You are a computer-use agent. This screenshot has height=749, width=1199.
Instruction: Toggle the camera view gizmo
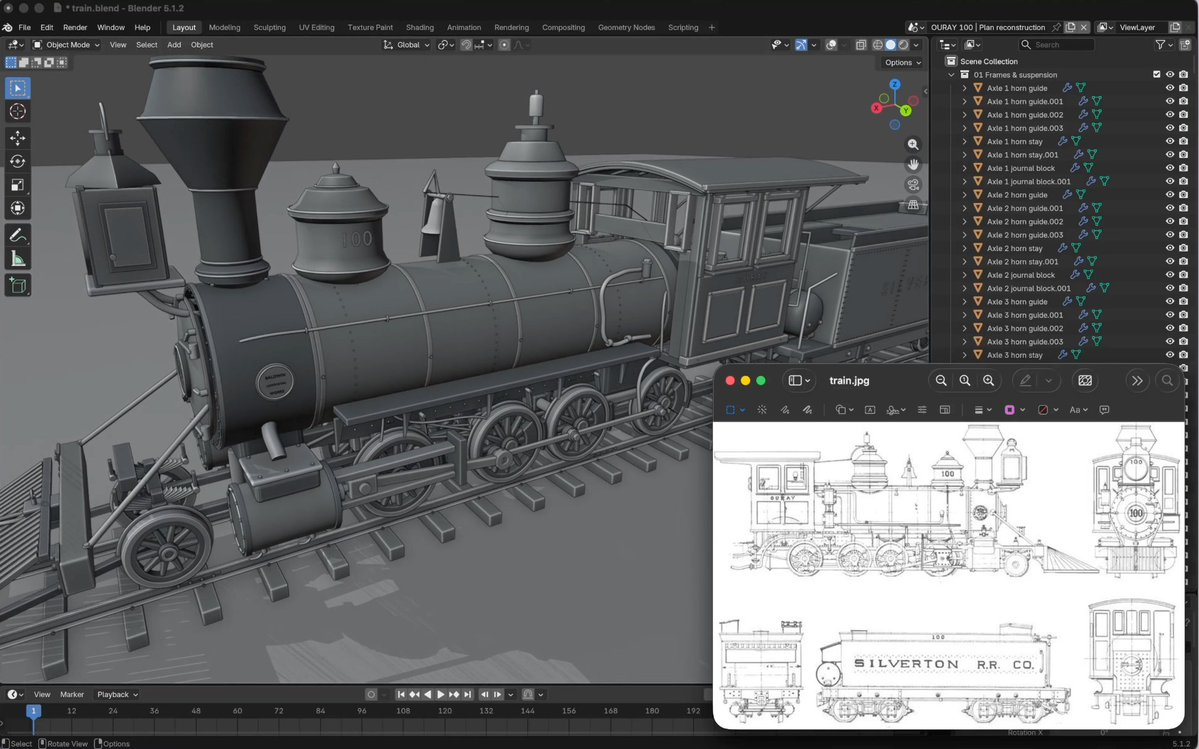pos(913,184)
